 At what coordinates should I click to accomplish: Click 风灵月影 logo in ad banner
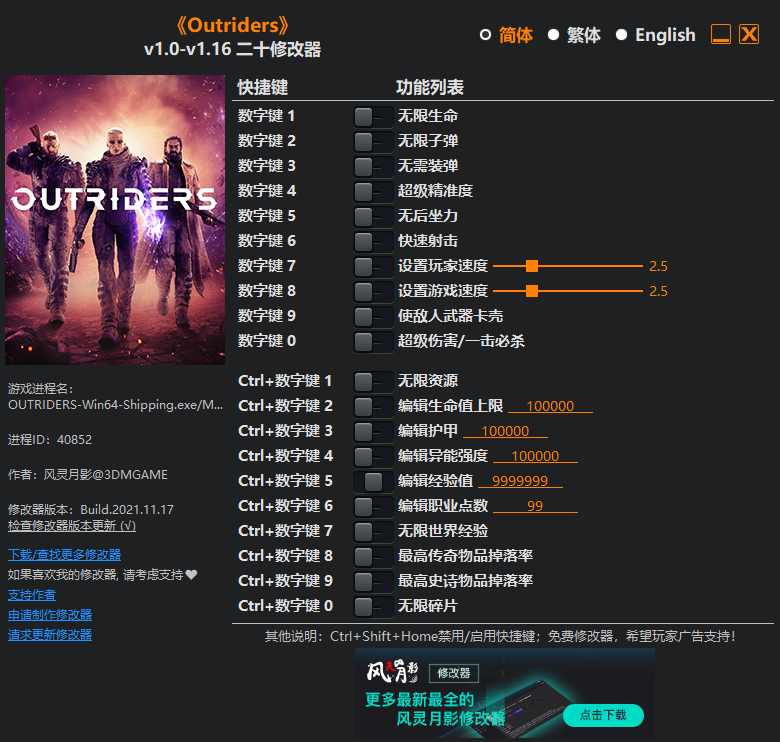point(392,672)
